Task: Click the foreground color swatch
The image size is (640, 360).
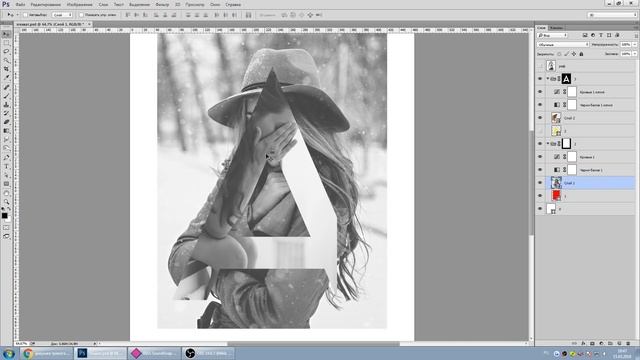Action: 4,216
